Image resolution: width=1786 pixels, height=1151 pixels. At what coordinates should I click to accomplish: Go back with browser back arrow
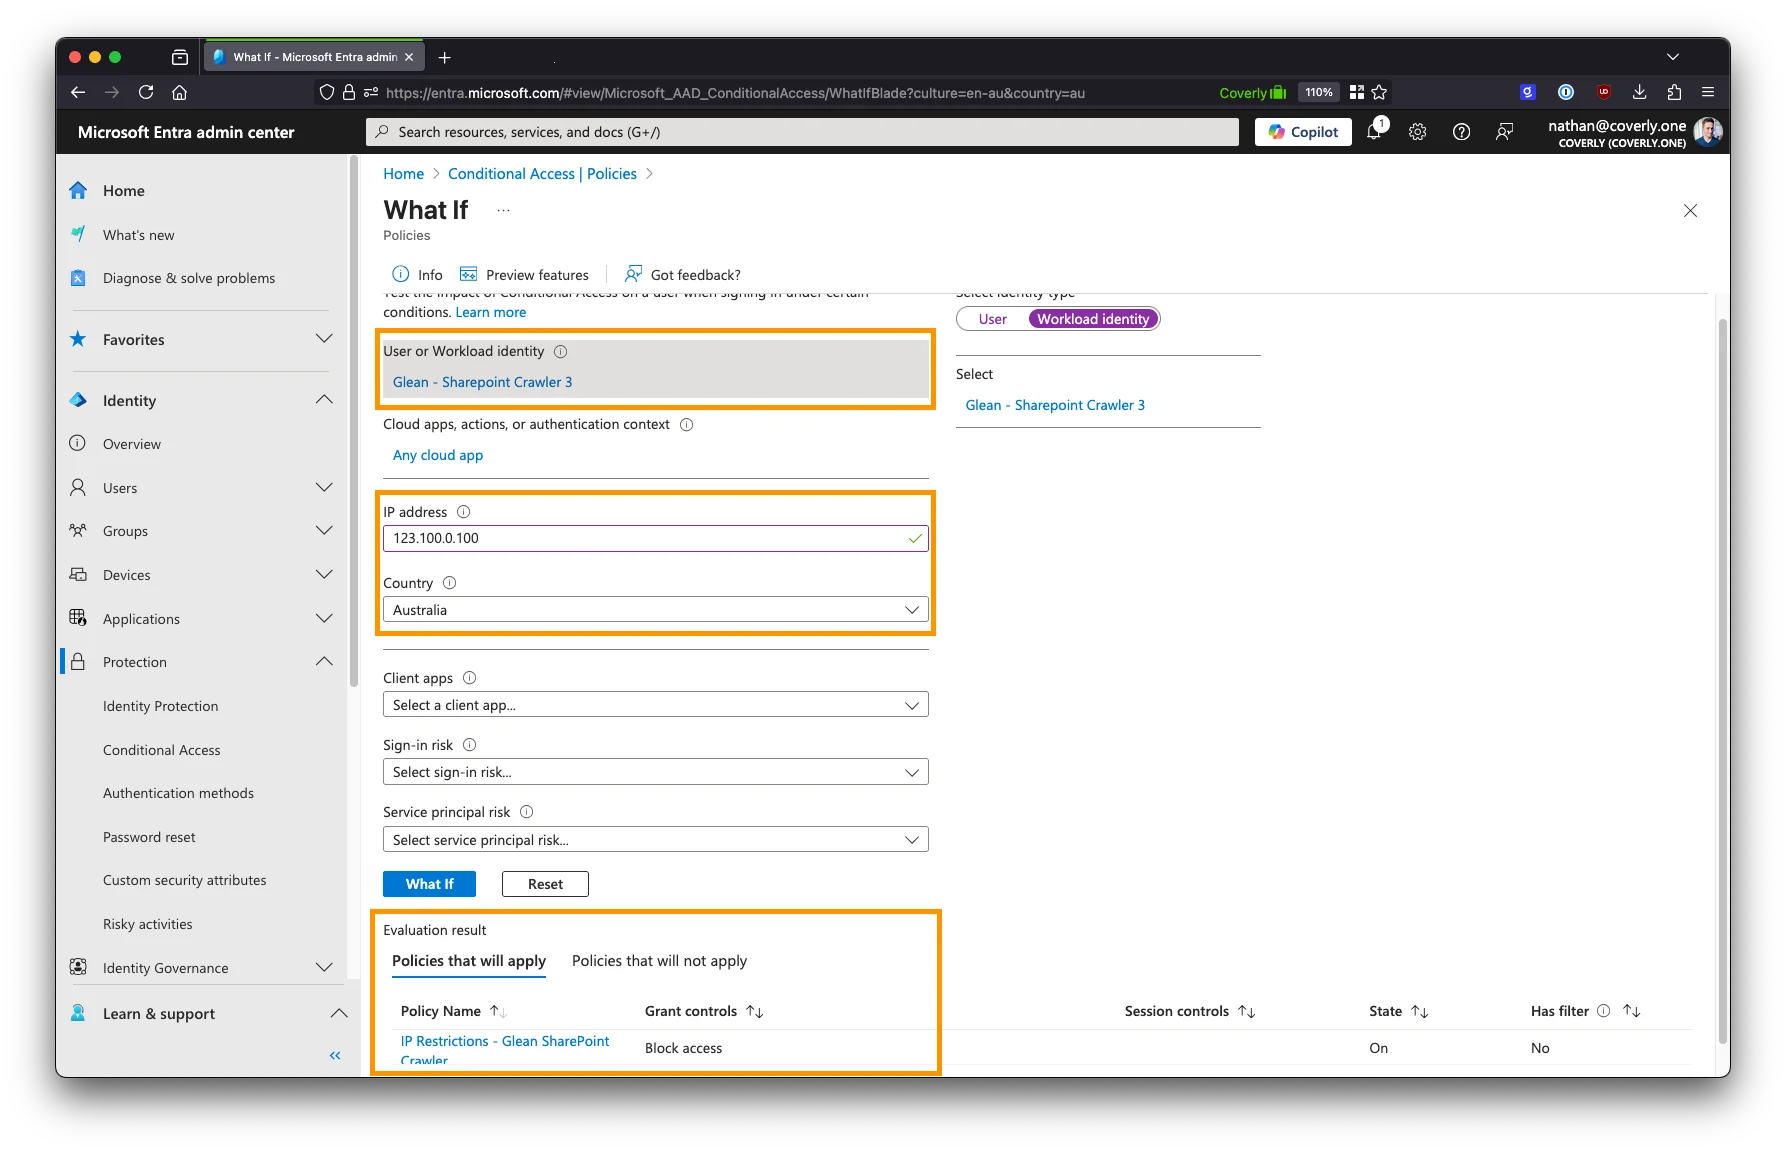(78, 92)
